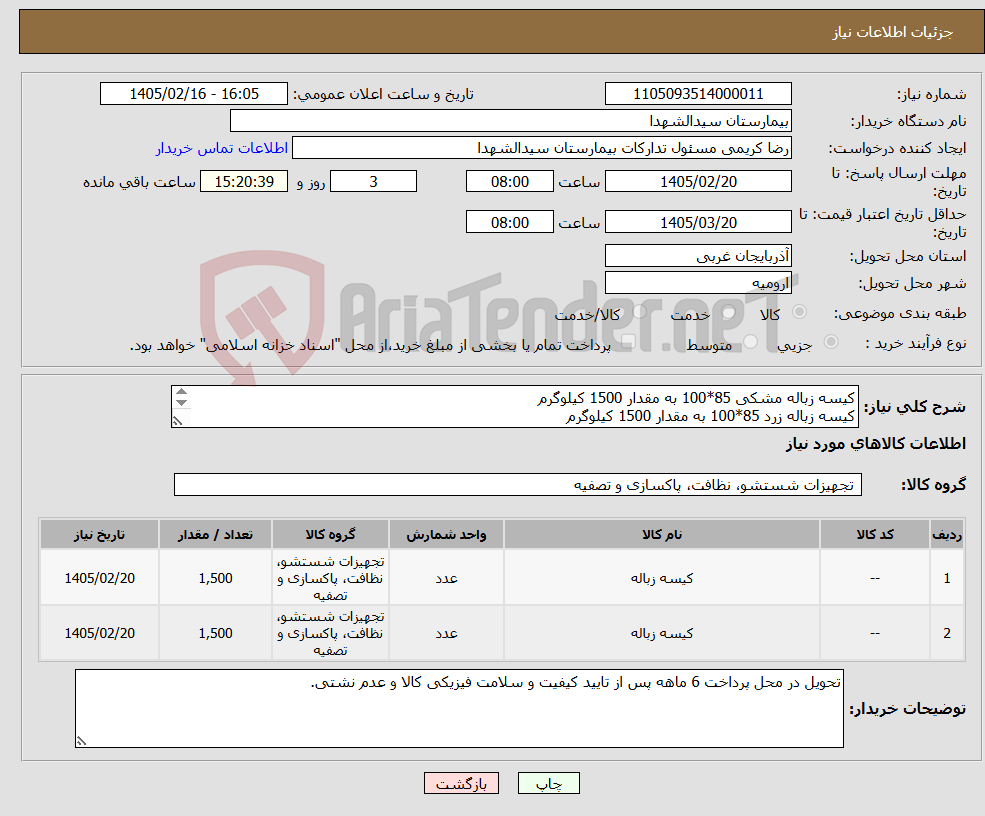
Task: Click the remaining days field showing 3
Action: coord(373,182)
